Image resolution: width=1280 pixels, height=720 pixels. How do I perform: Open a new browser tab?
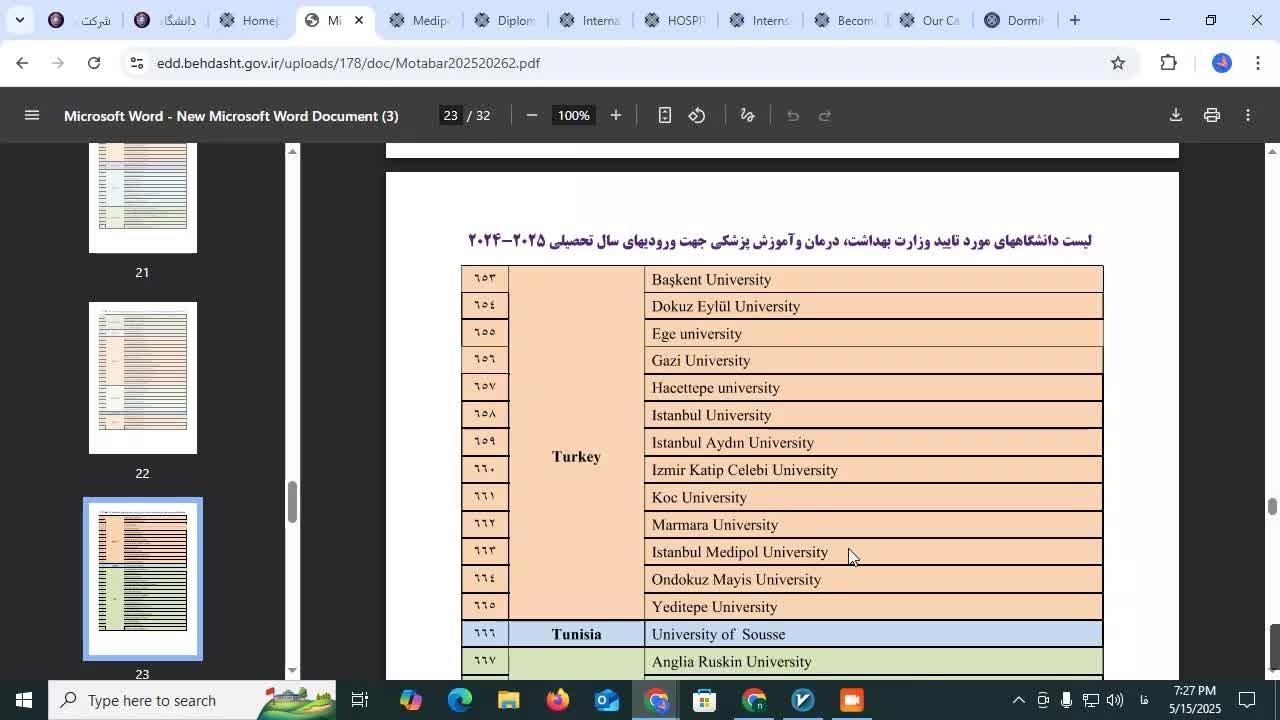point(1075,20)
